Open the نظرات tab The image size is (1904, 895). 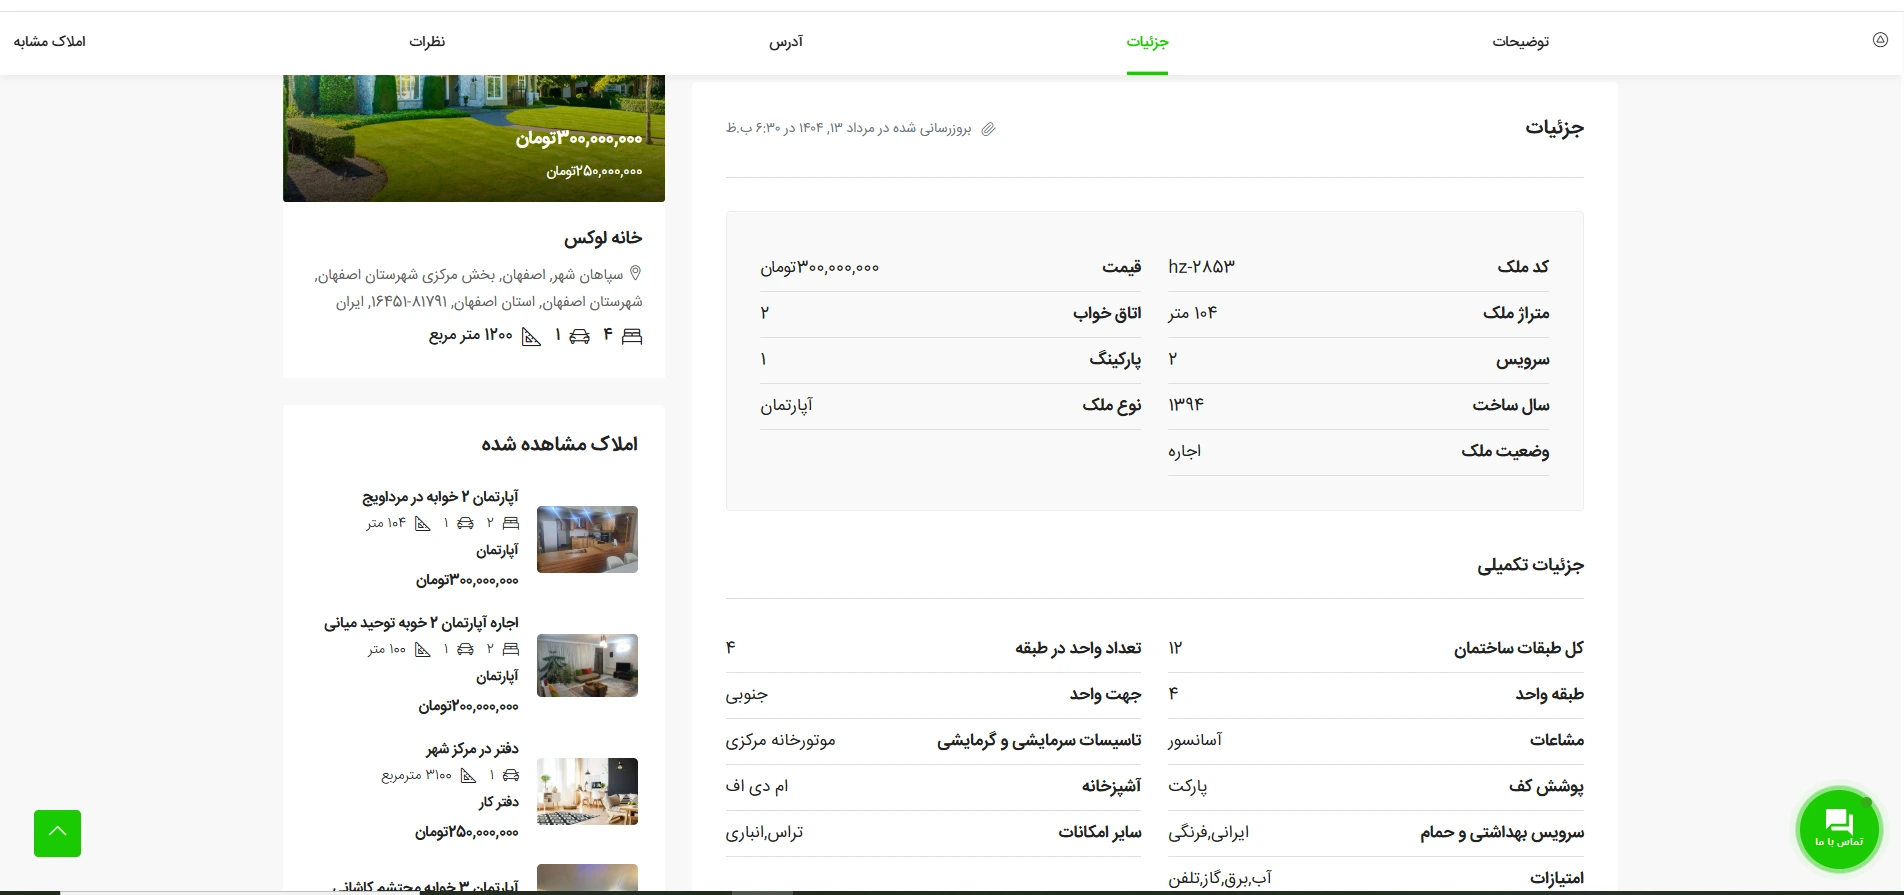(427, 42)
